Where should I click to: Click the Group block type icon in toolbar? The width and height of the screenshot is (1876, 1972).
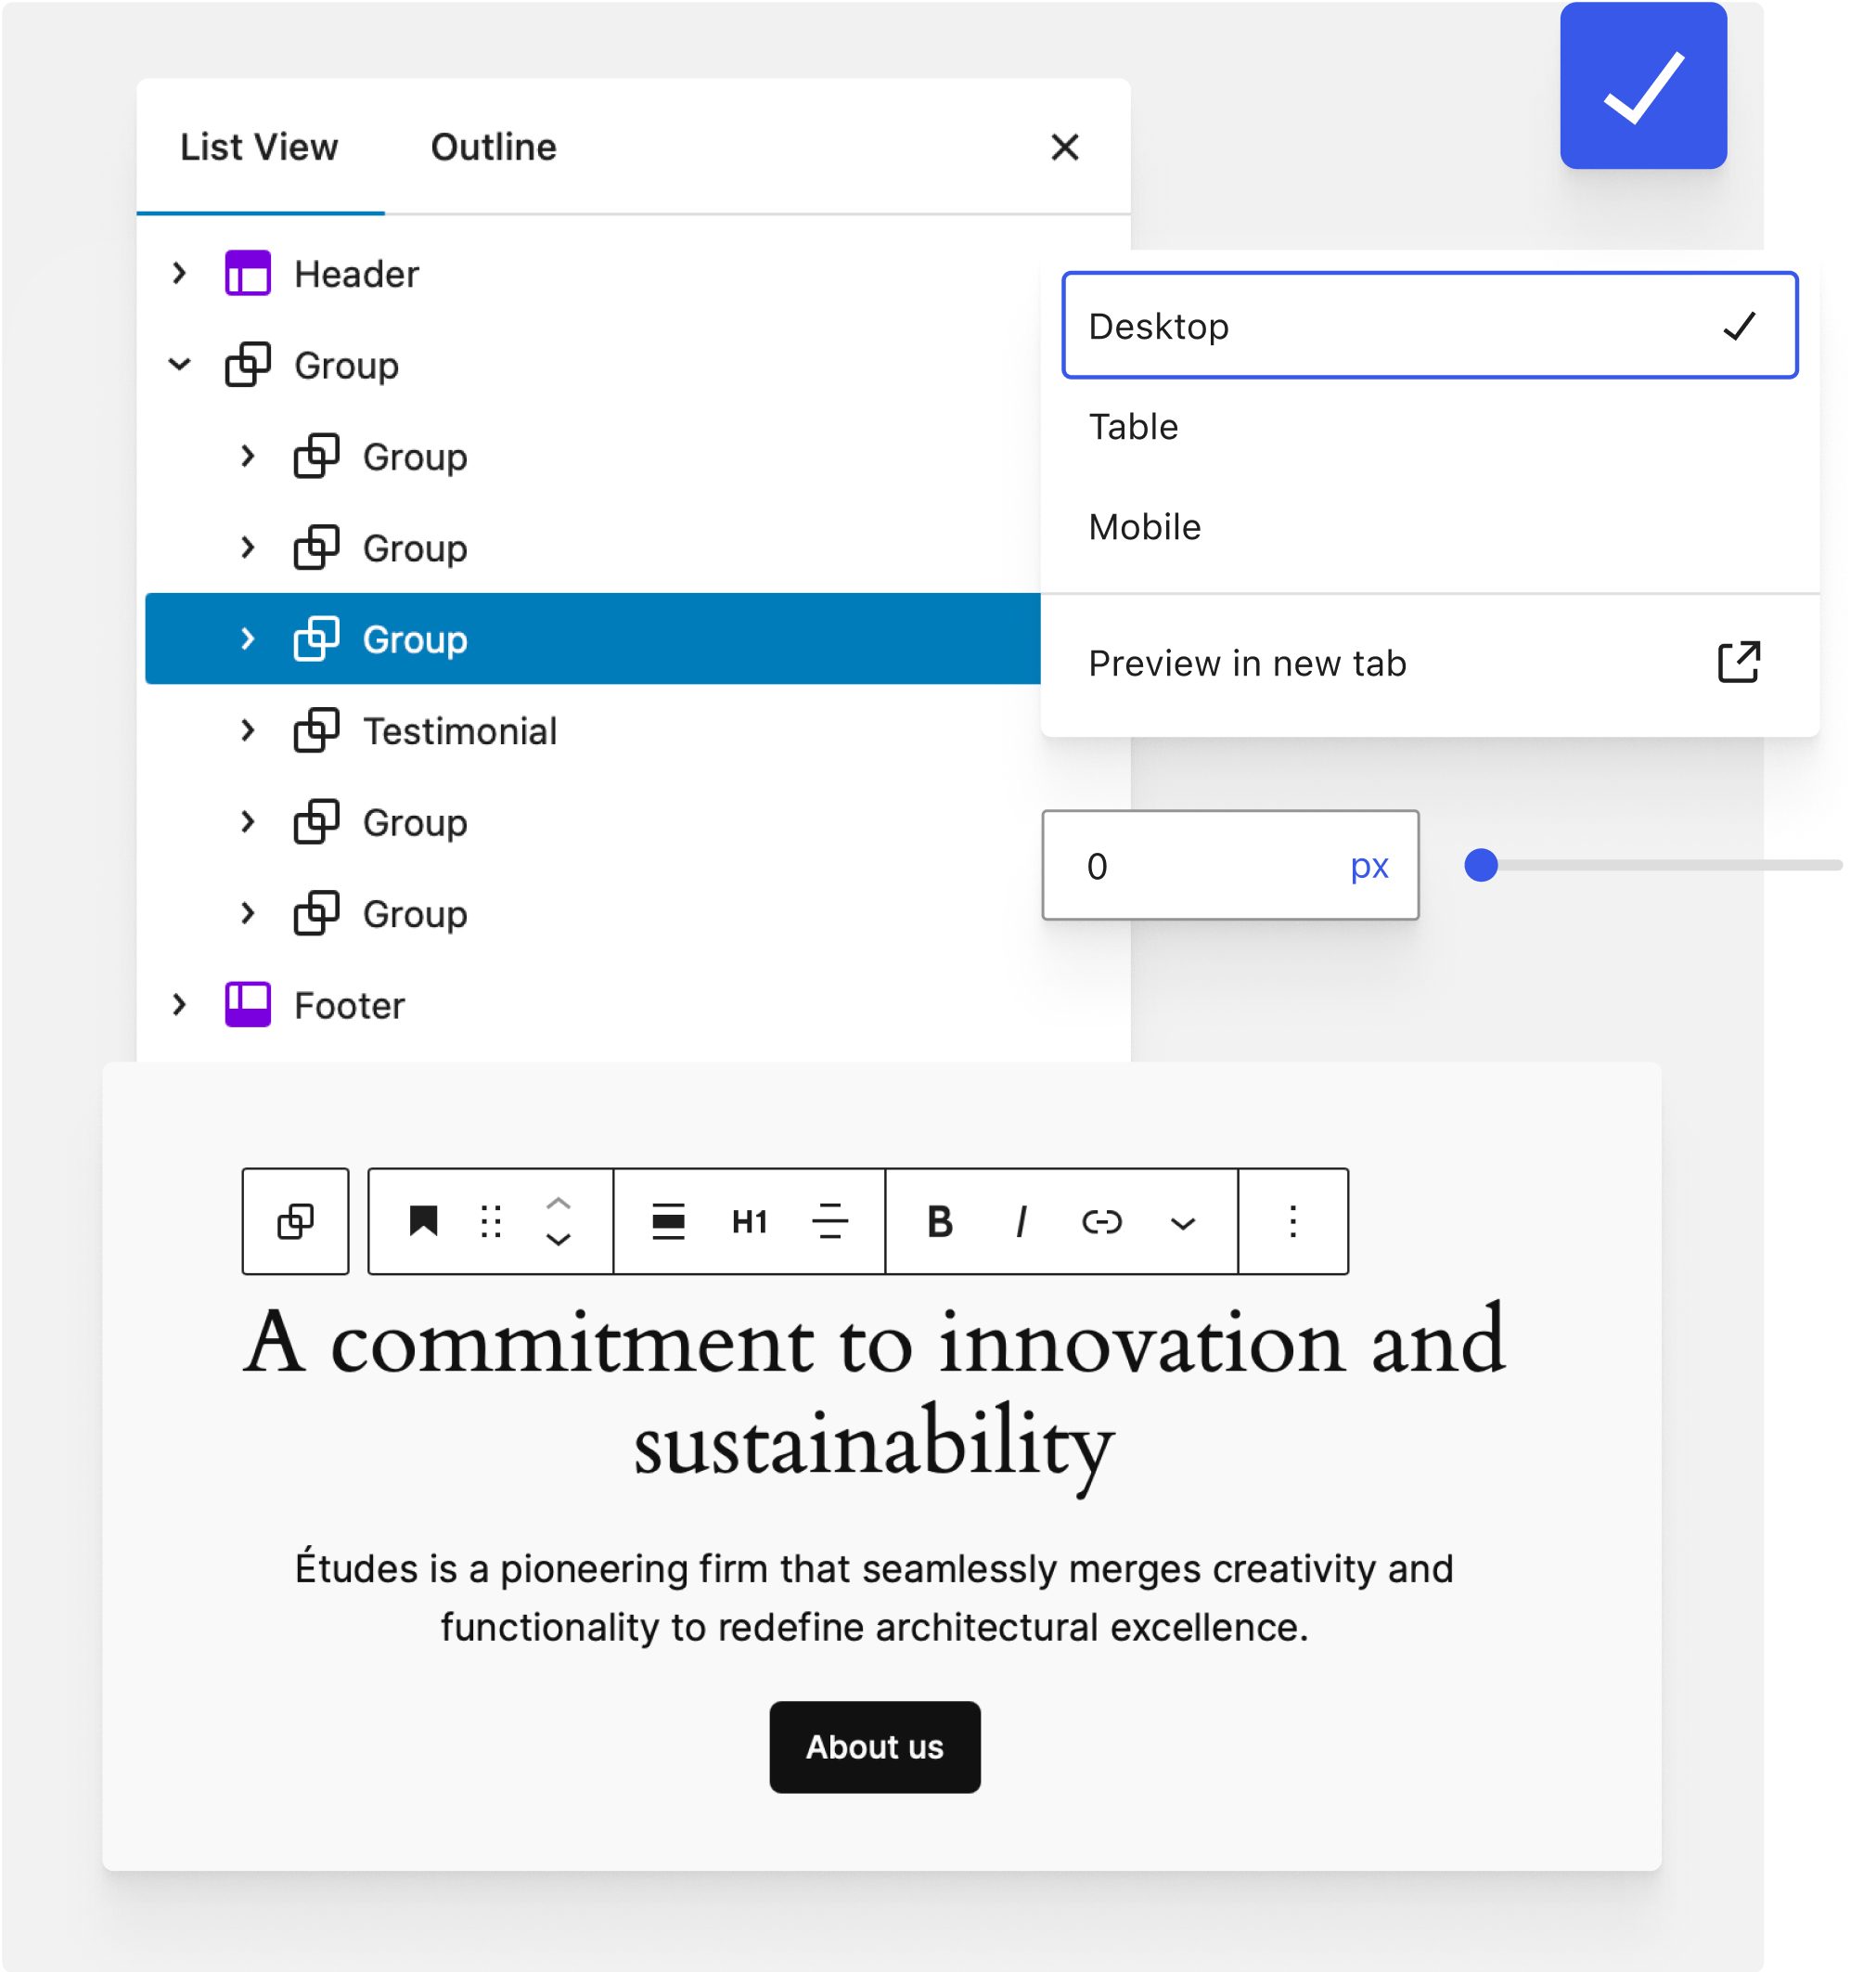coord(295,1221)
